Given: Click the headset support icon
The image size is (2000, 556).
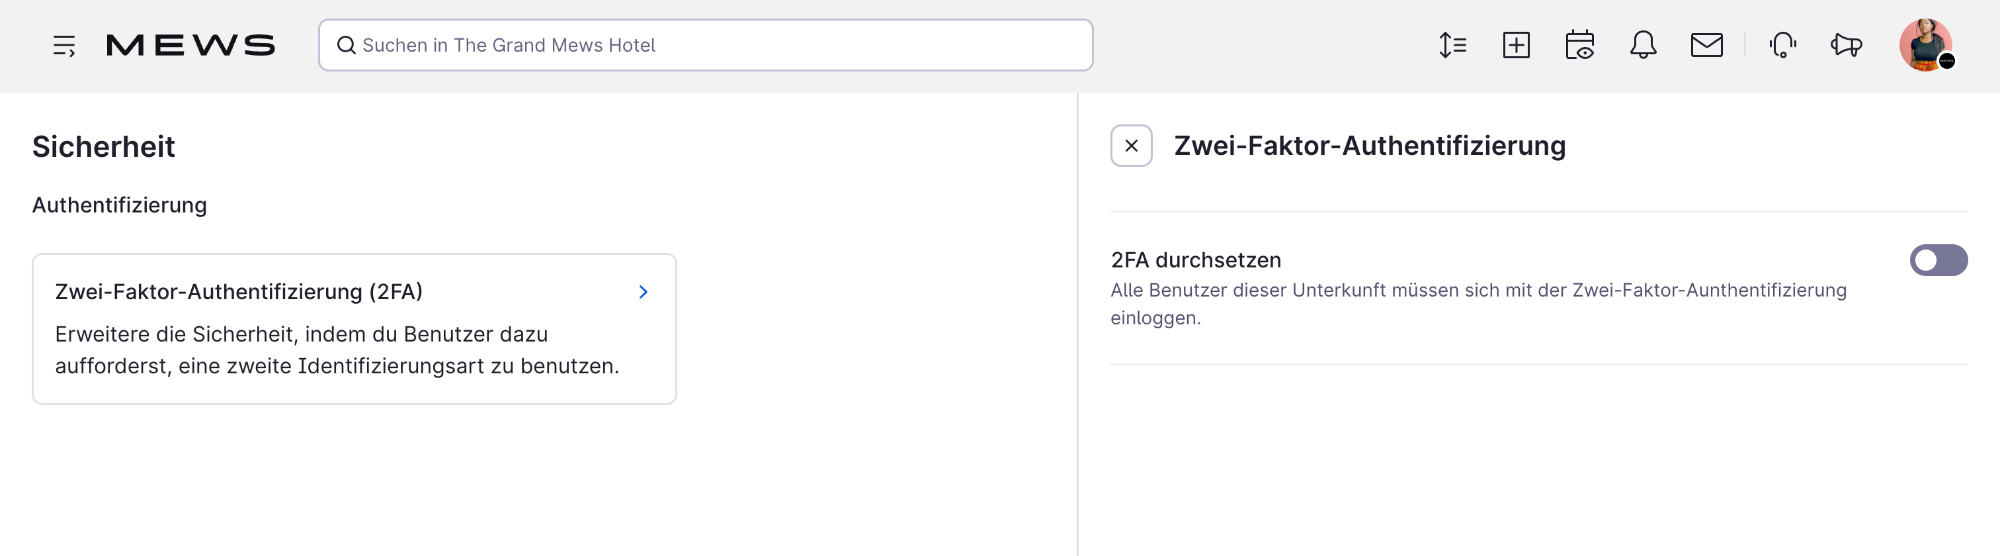Looking at the screenshot, I should (1783, 45).
